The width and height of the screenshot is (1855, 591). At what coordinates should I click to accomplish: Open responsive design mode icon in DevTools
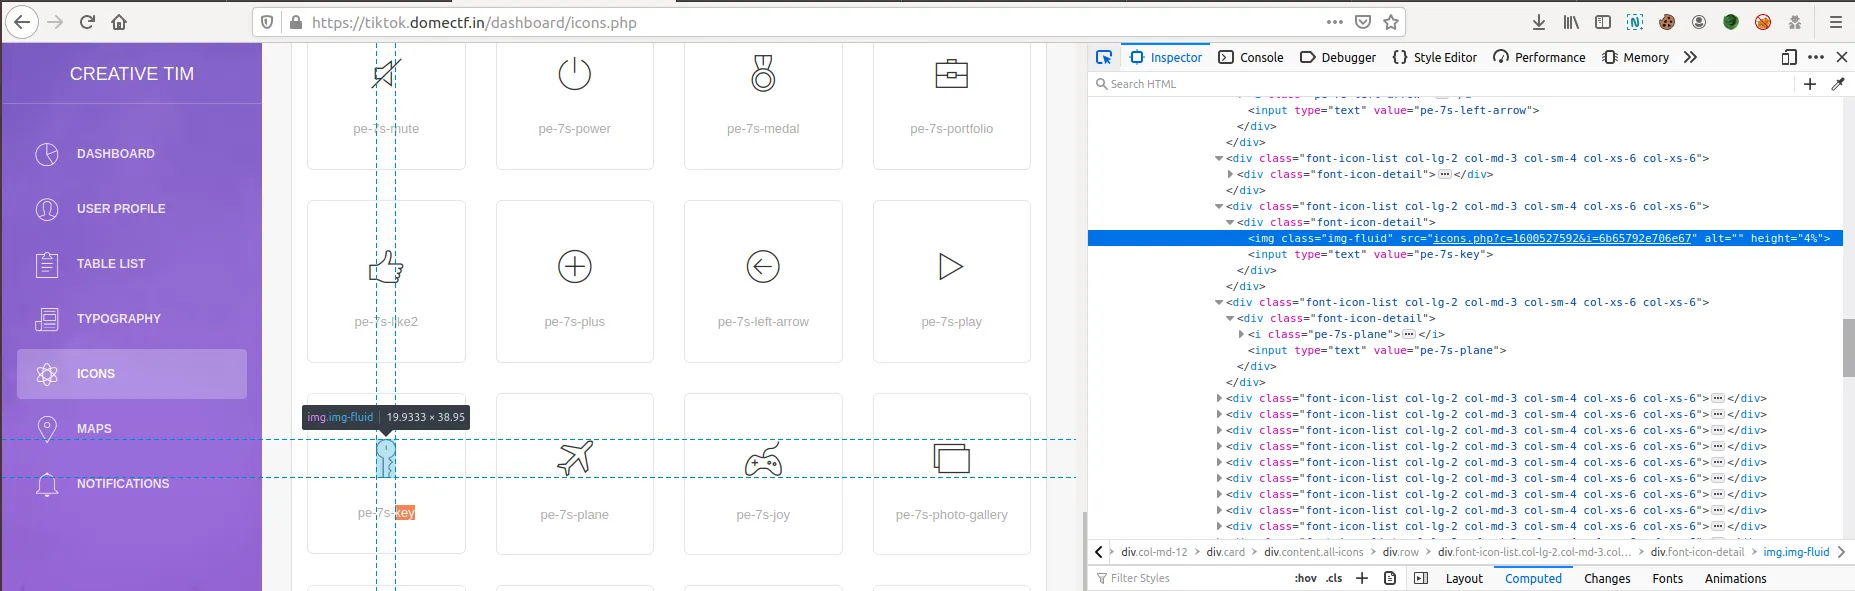1789,57
